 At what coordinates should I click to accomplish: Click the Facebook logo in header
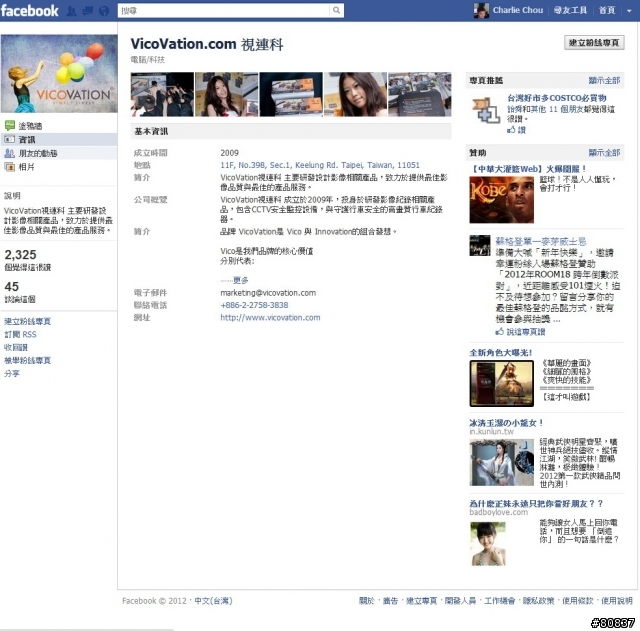click(x=29, y=10)
